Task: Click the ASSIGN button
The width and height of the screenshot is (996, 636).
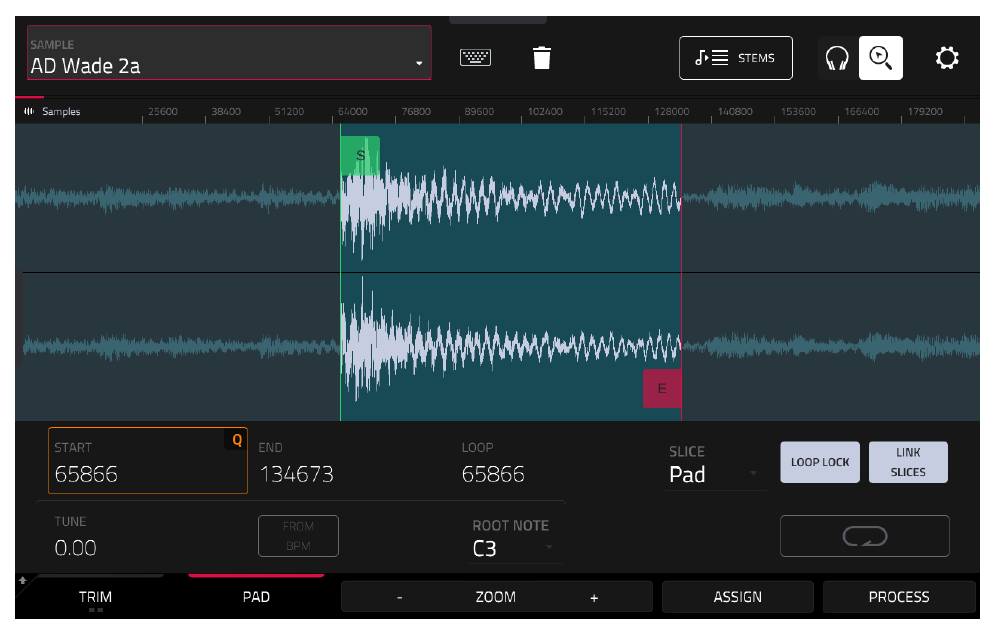Action: (737, 597)
